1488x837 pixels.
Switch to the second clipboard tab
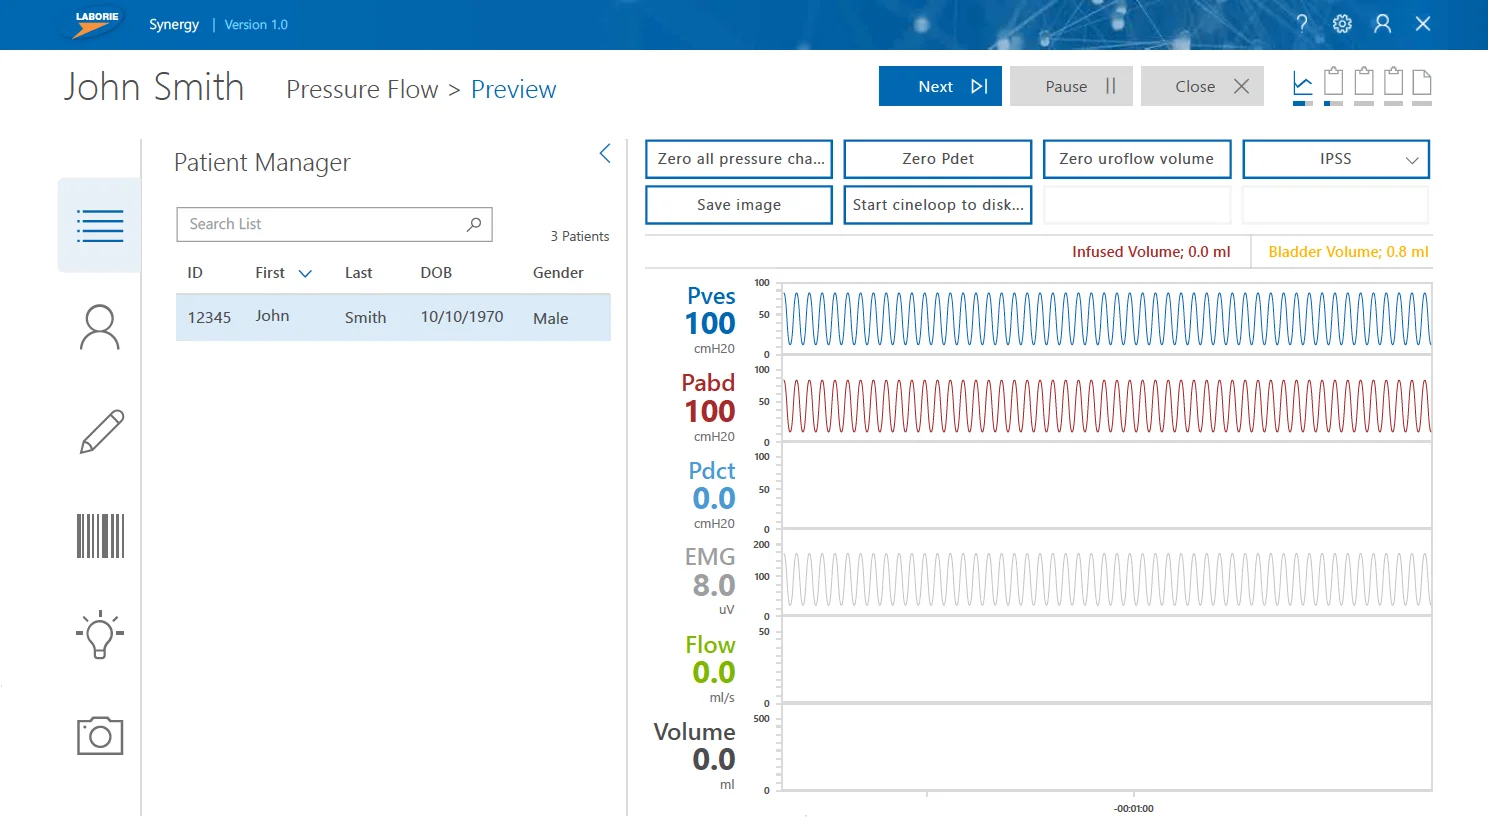pyautogui.click(x=1363, y=84)
